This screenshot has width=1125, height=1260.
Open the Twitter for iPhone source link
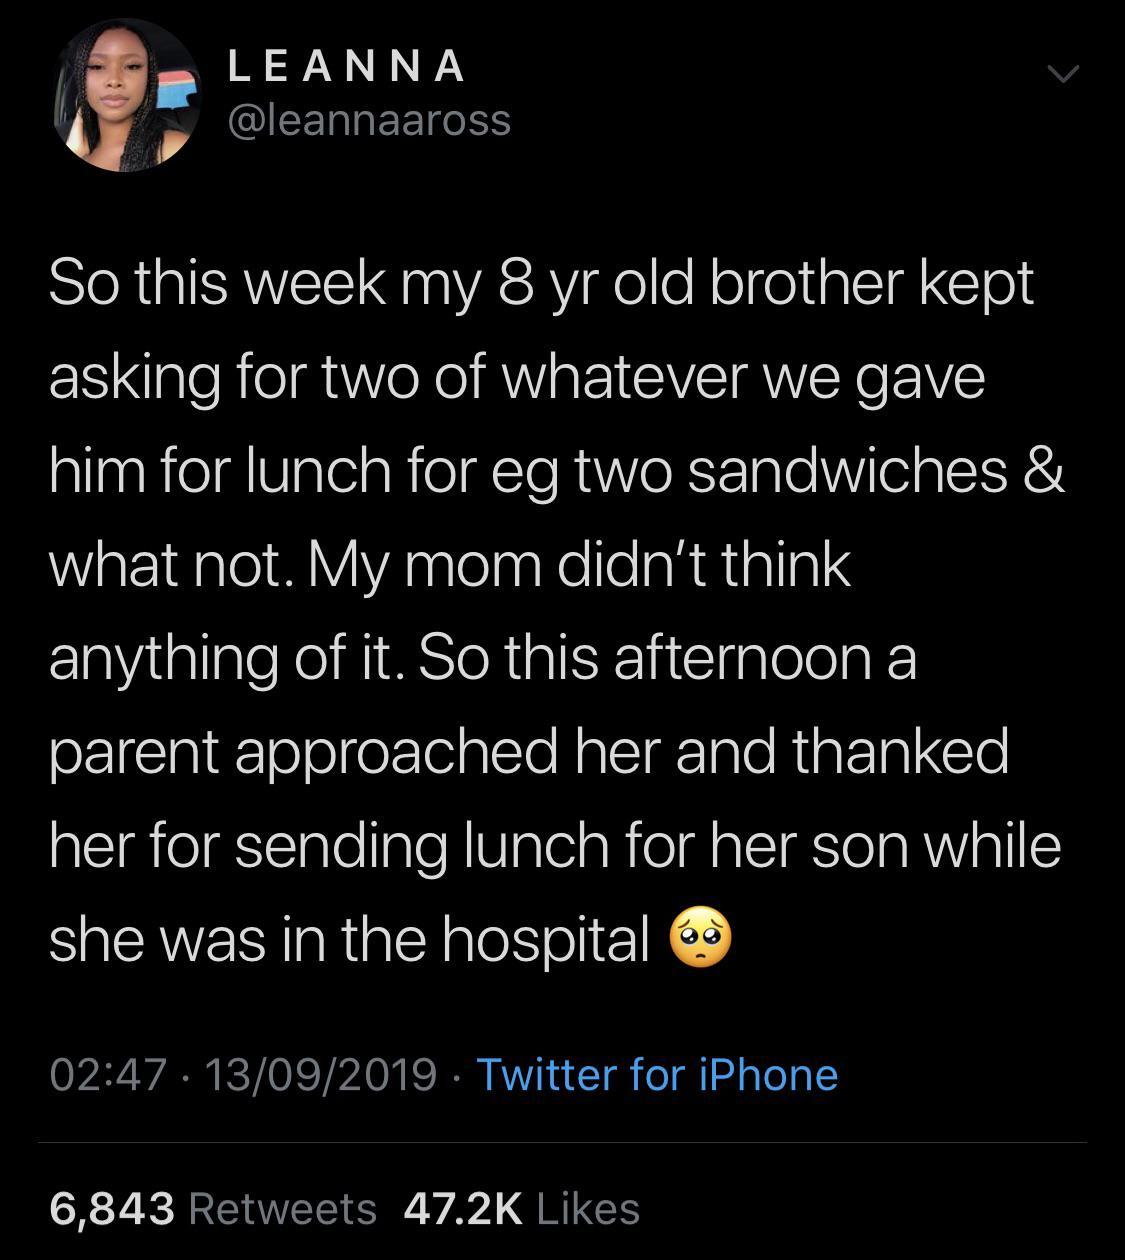click(657, 1075)
